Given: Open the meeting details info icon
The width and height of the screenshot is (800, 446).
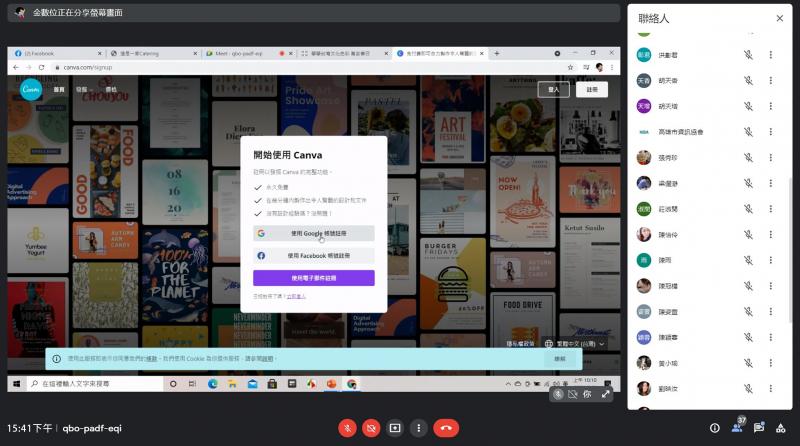Looking at the screenshot, I should click(715, 428).
